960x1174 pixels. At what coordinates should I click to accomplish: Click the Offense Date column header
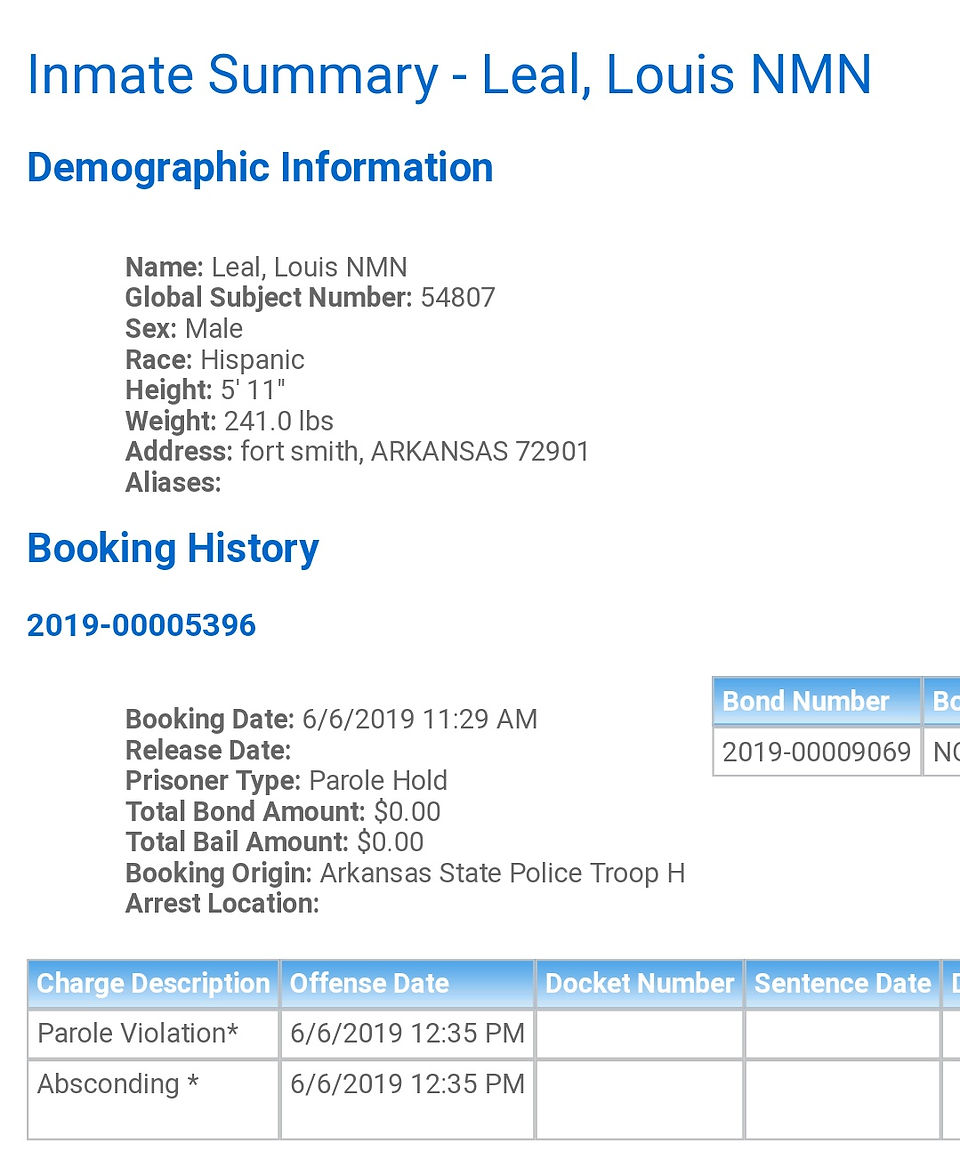[x=407, y=984]
